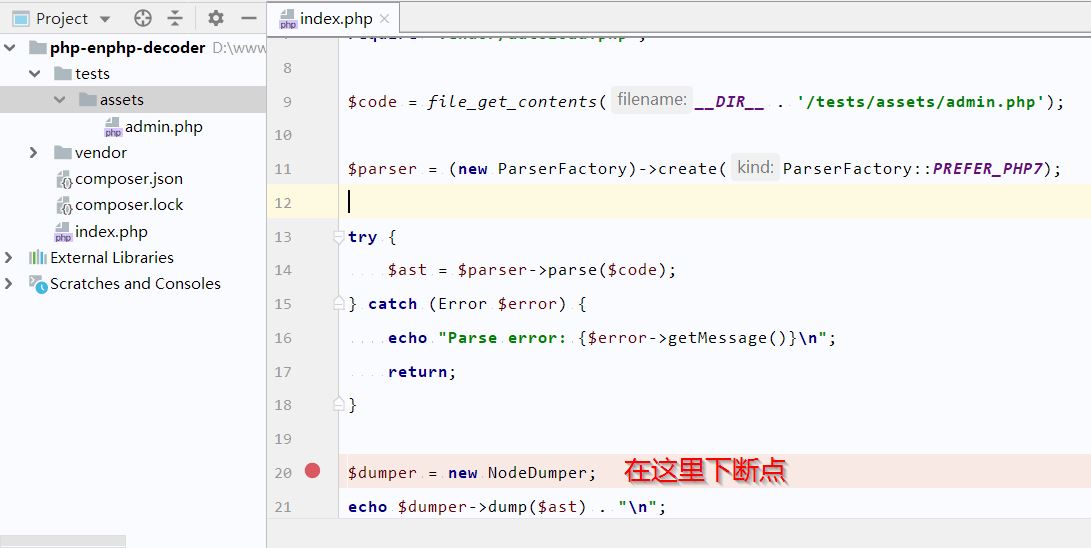This screenshot has height=548, width=1091.
Task: Collapse the tests folder
Action: click(x=35, y=74)
